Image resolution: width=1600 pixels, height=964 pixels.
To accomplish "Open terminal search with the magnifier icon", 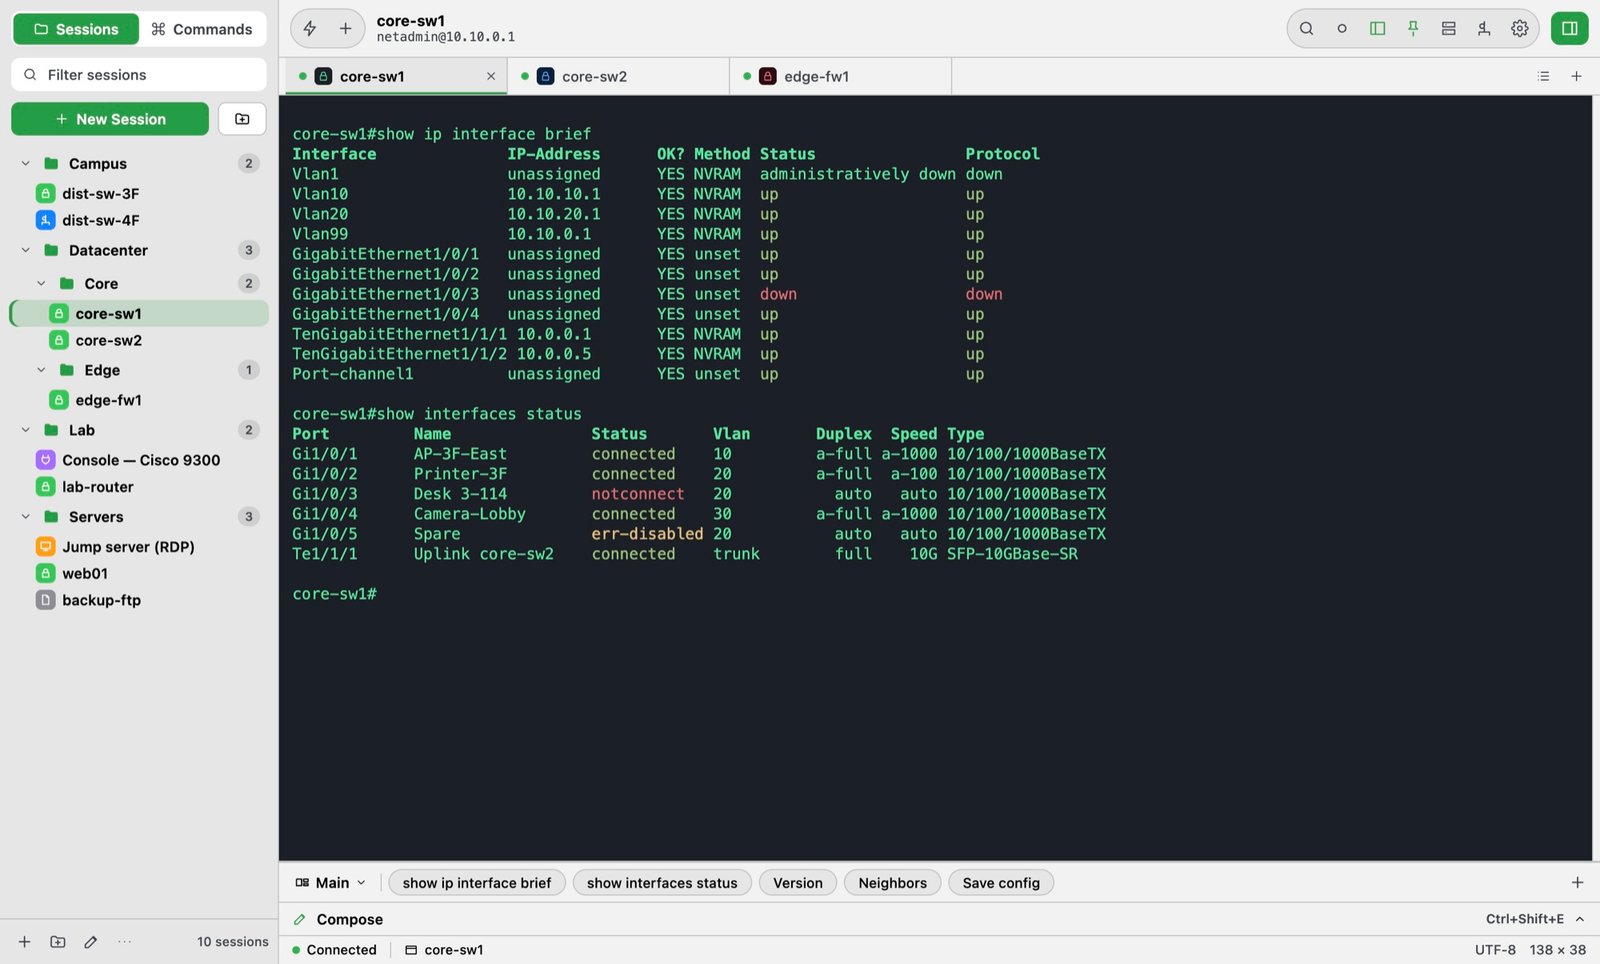I will point(1306,29).
